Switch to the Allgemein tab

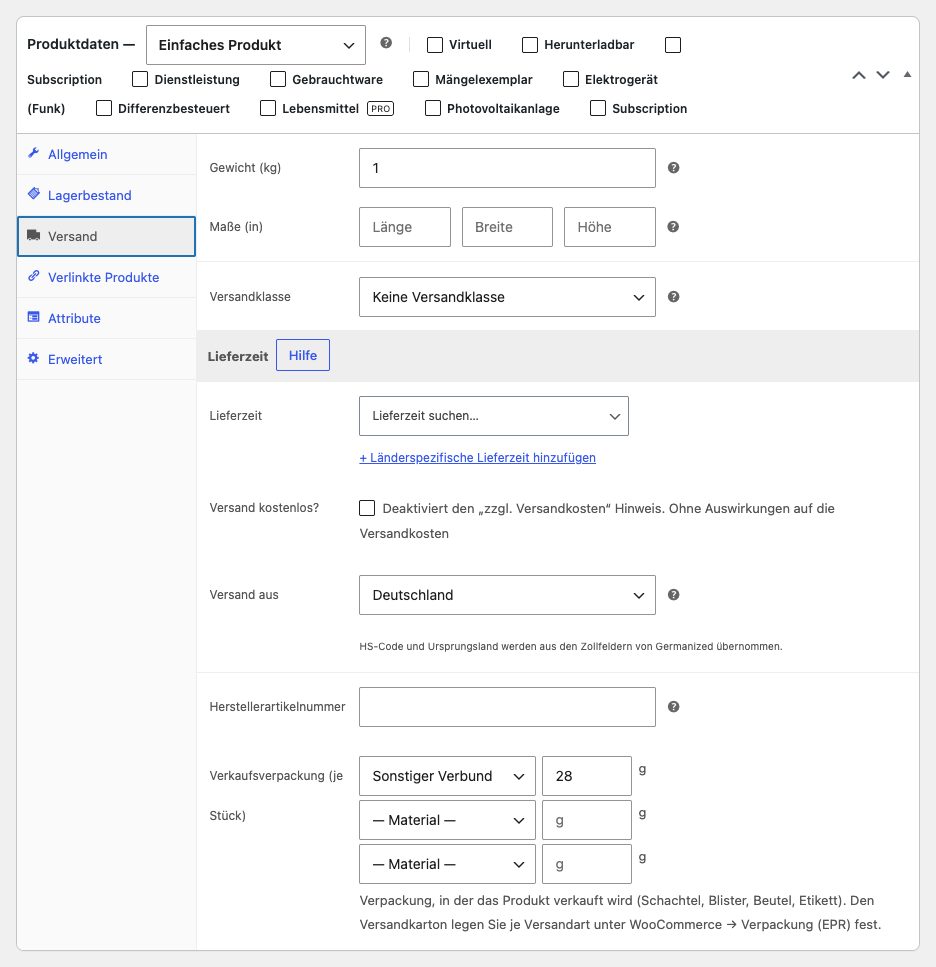106,154
